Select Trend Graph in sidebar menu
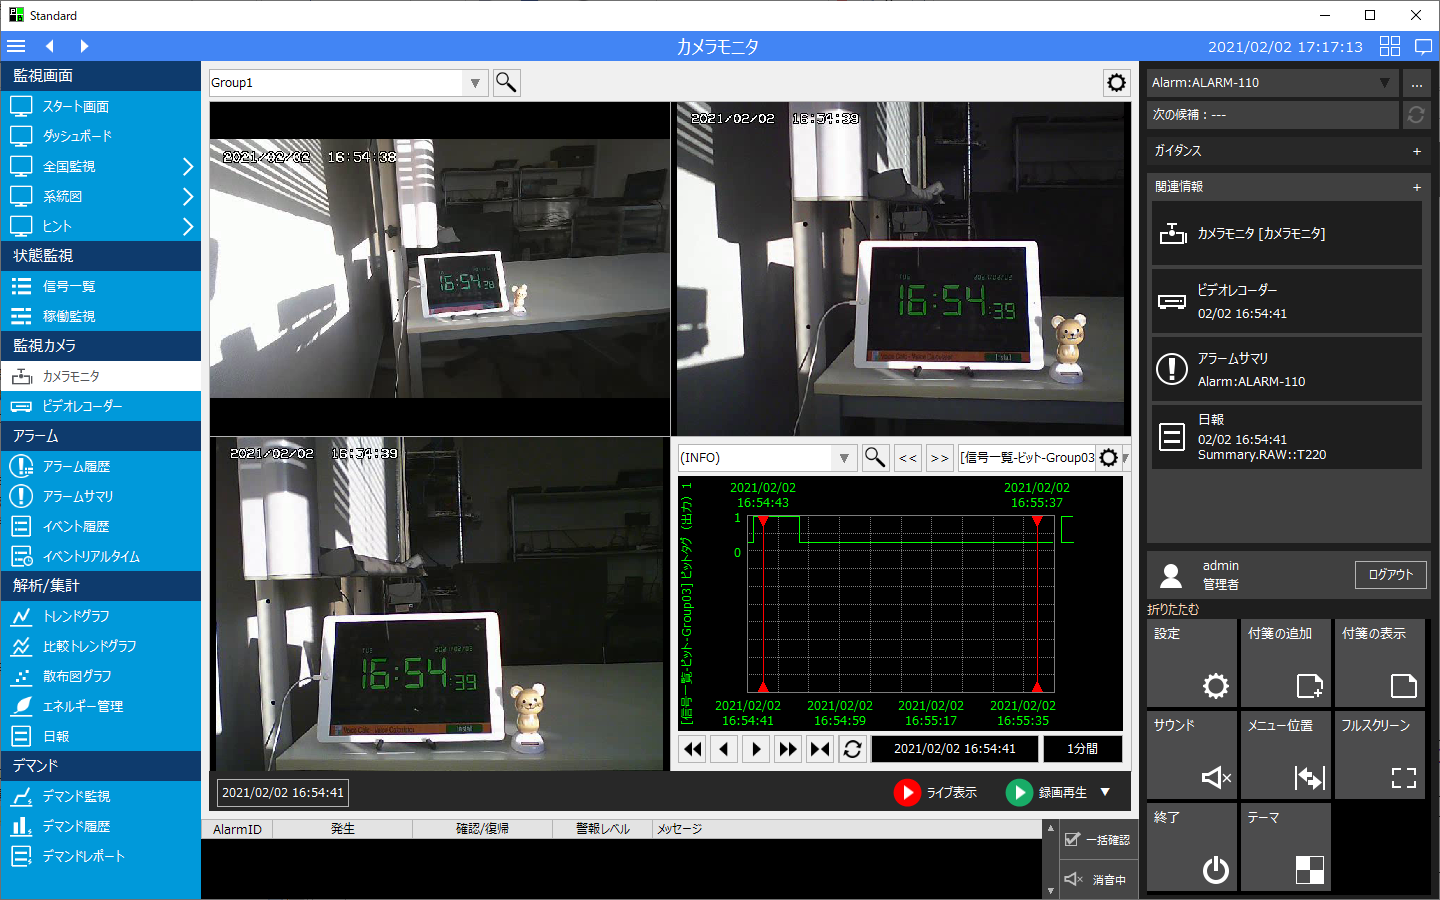The height and width of the screenshot is (900, 1440). coord(76,616)
